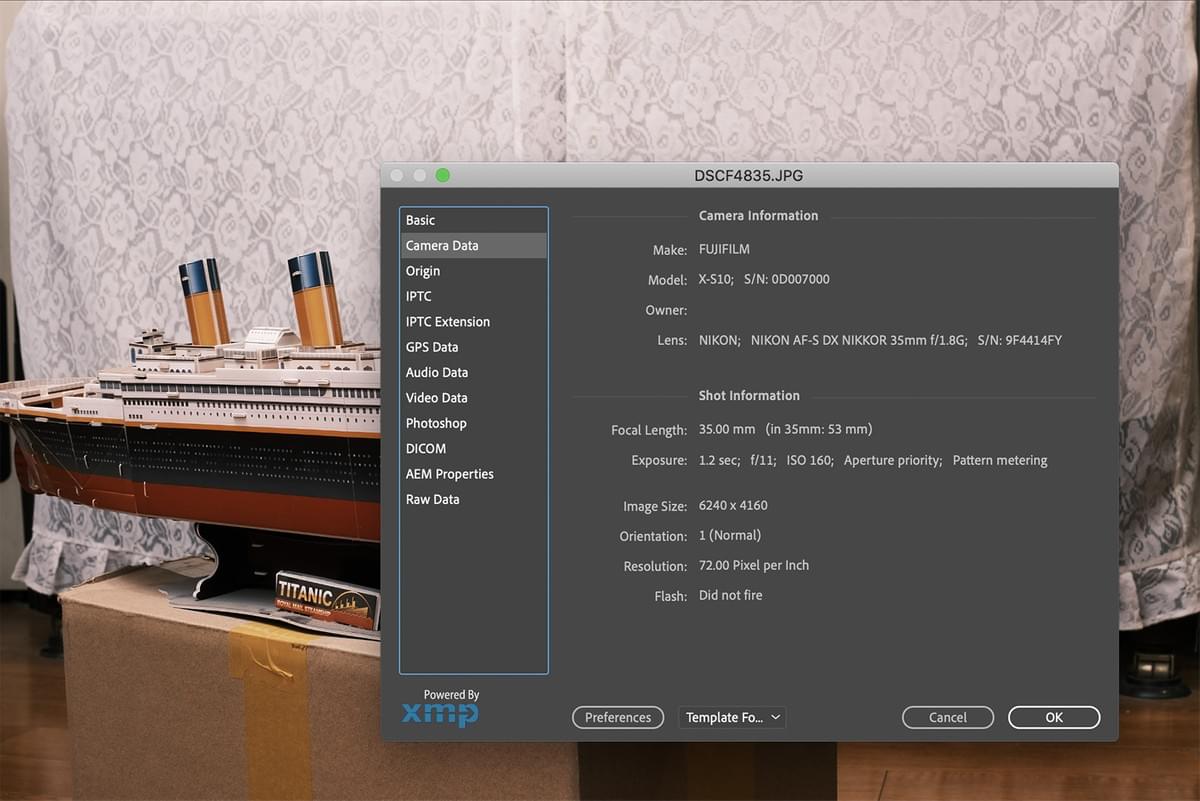Expand the Template Folder dropdown
This screenshot has height=801, width=1200.
[732, 717]
